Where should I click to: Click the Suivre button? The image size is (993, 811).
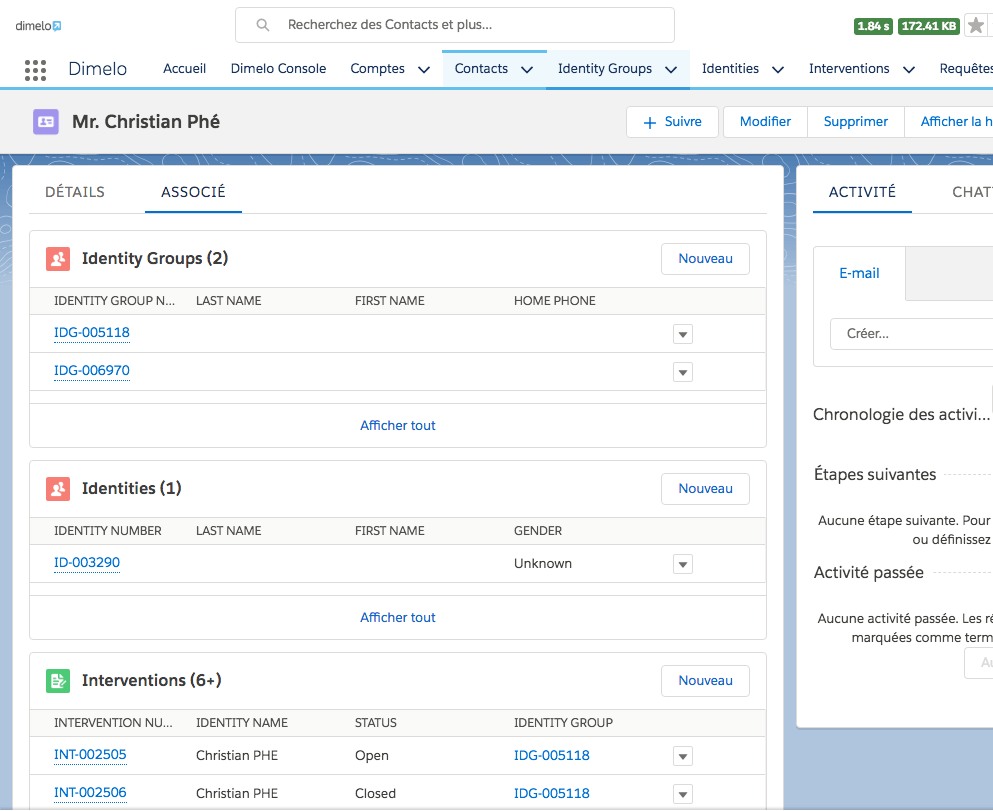tap(672, 122)
